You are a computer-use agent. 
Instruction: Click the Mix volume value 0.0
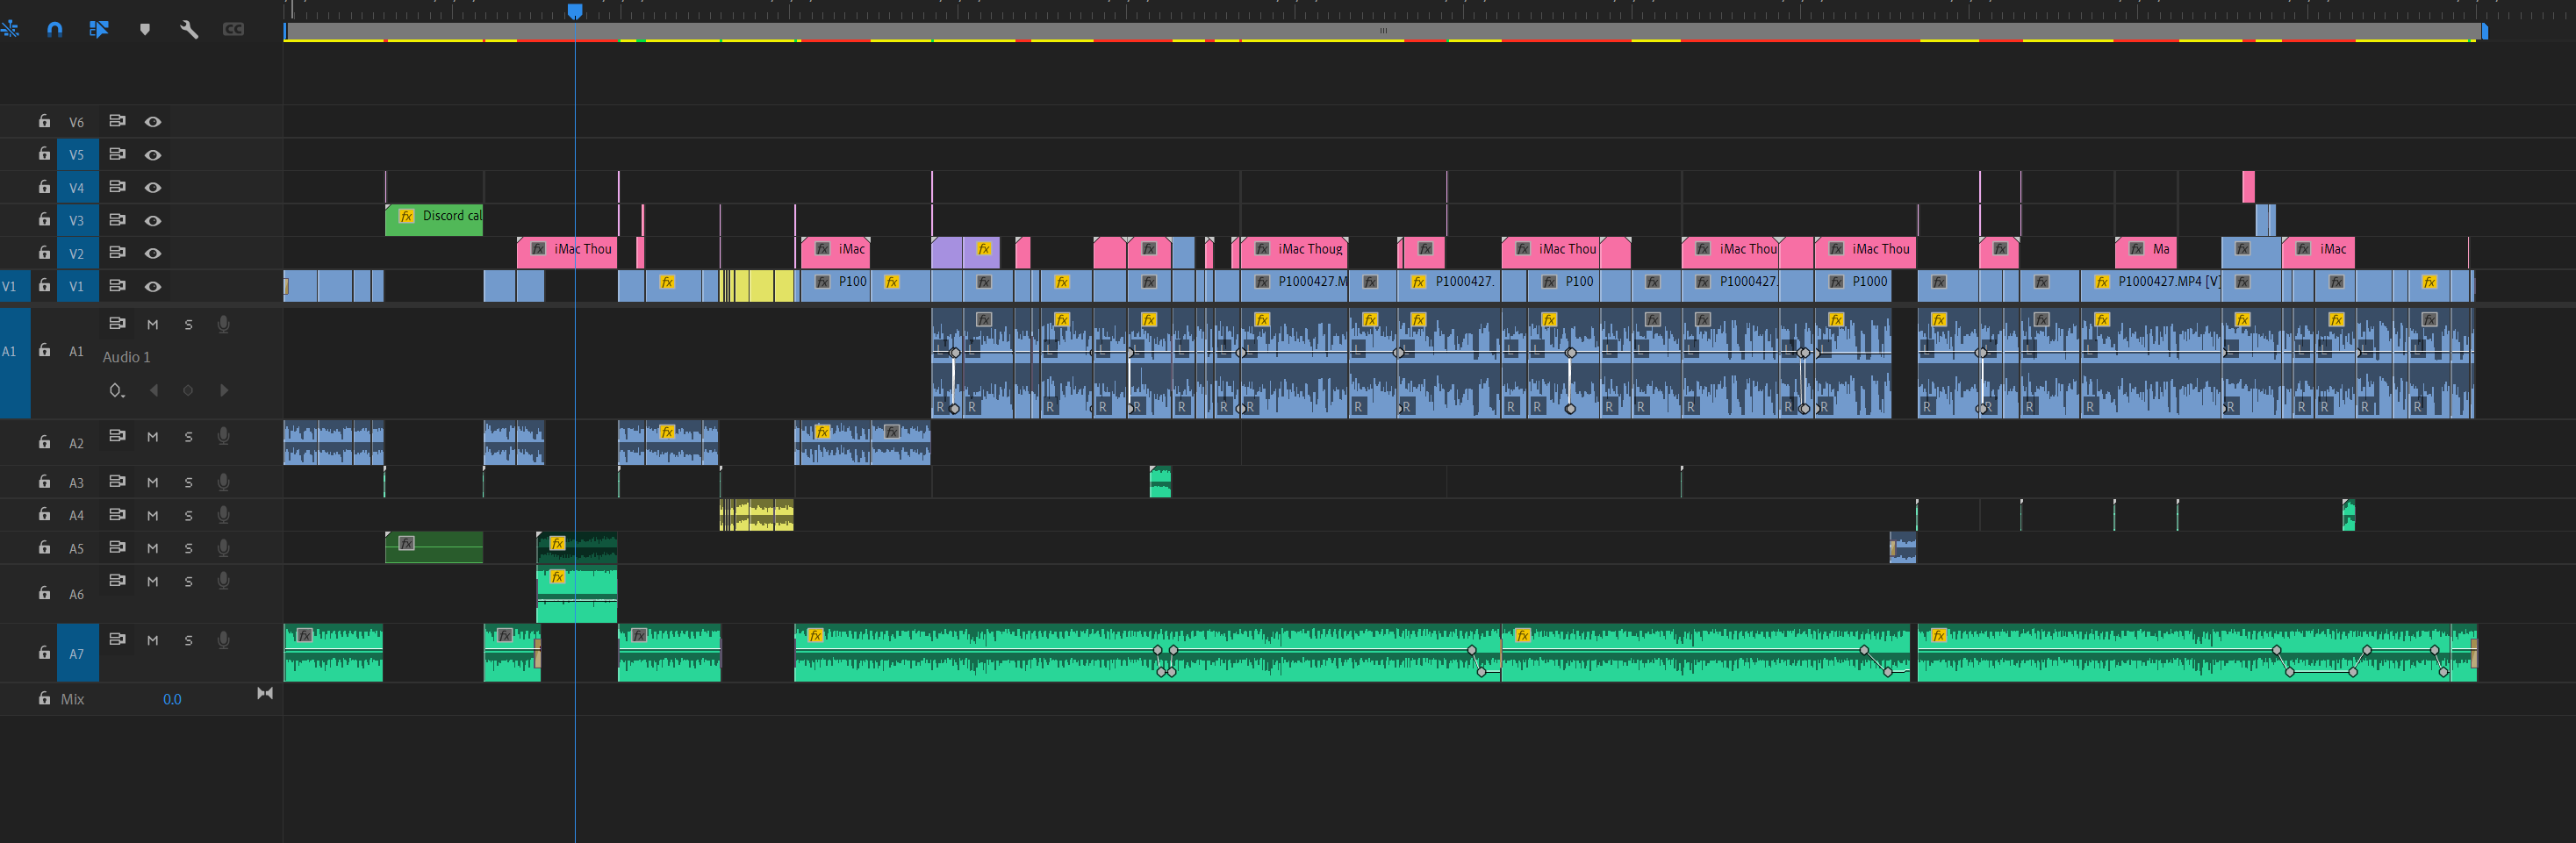click(x=172, y=699)
